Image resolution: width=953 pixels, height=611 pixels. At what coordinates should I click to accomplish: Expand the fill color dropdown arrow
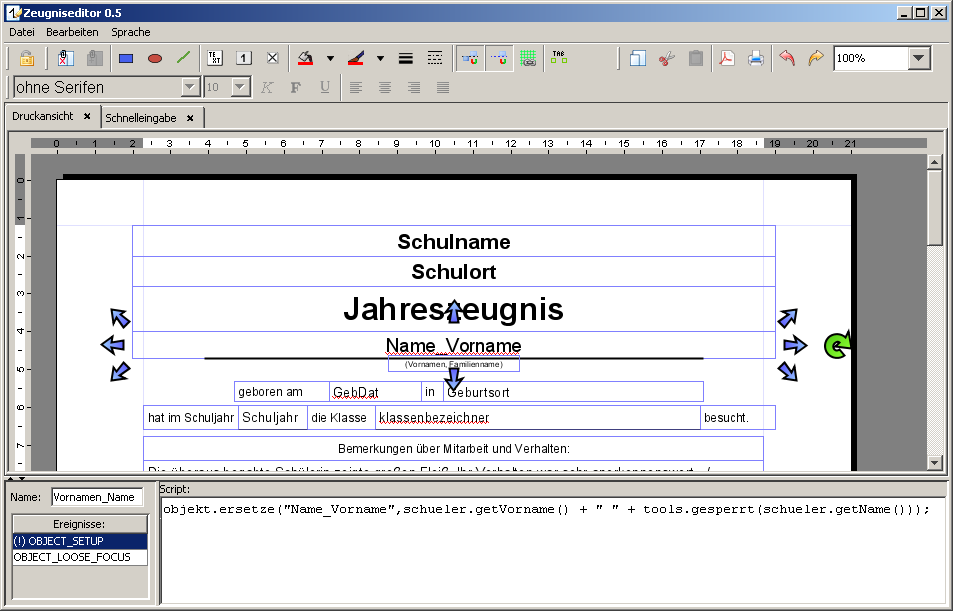330,58
